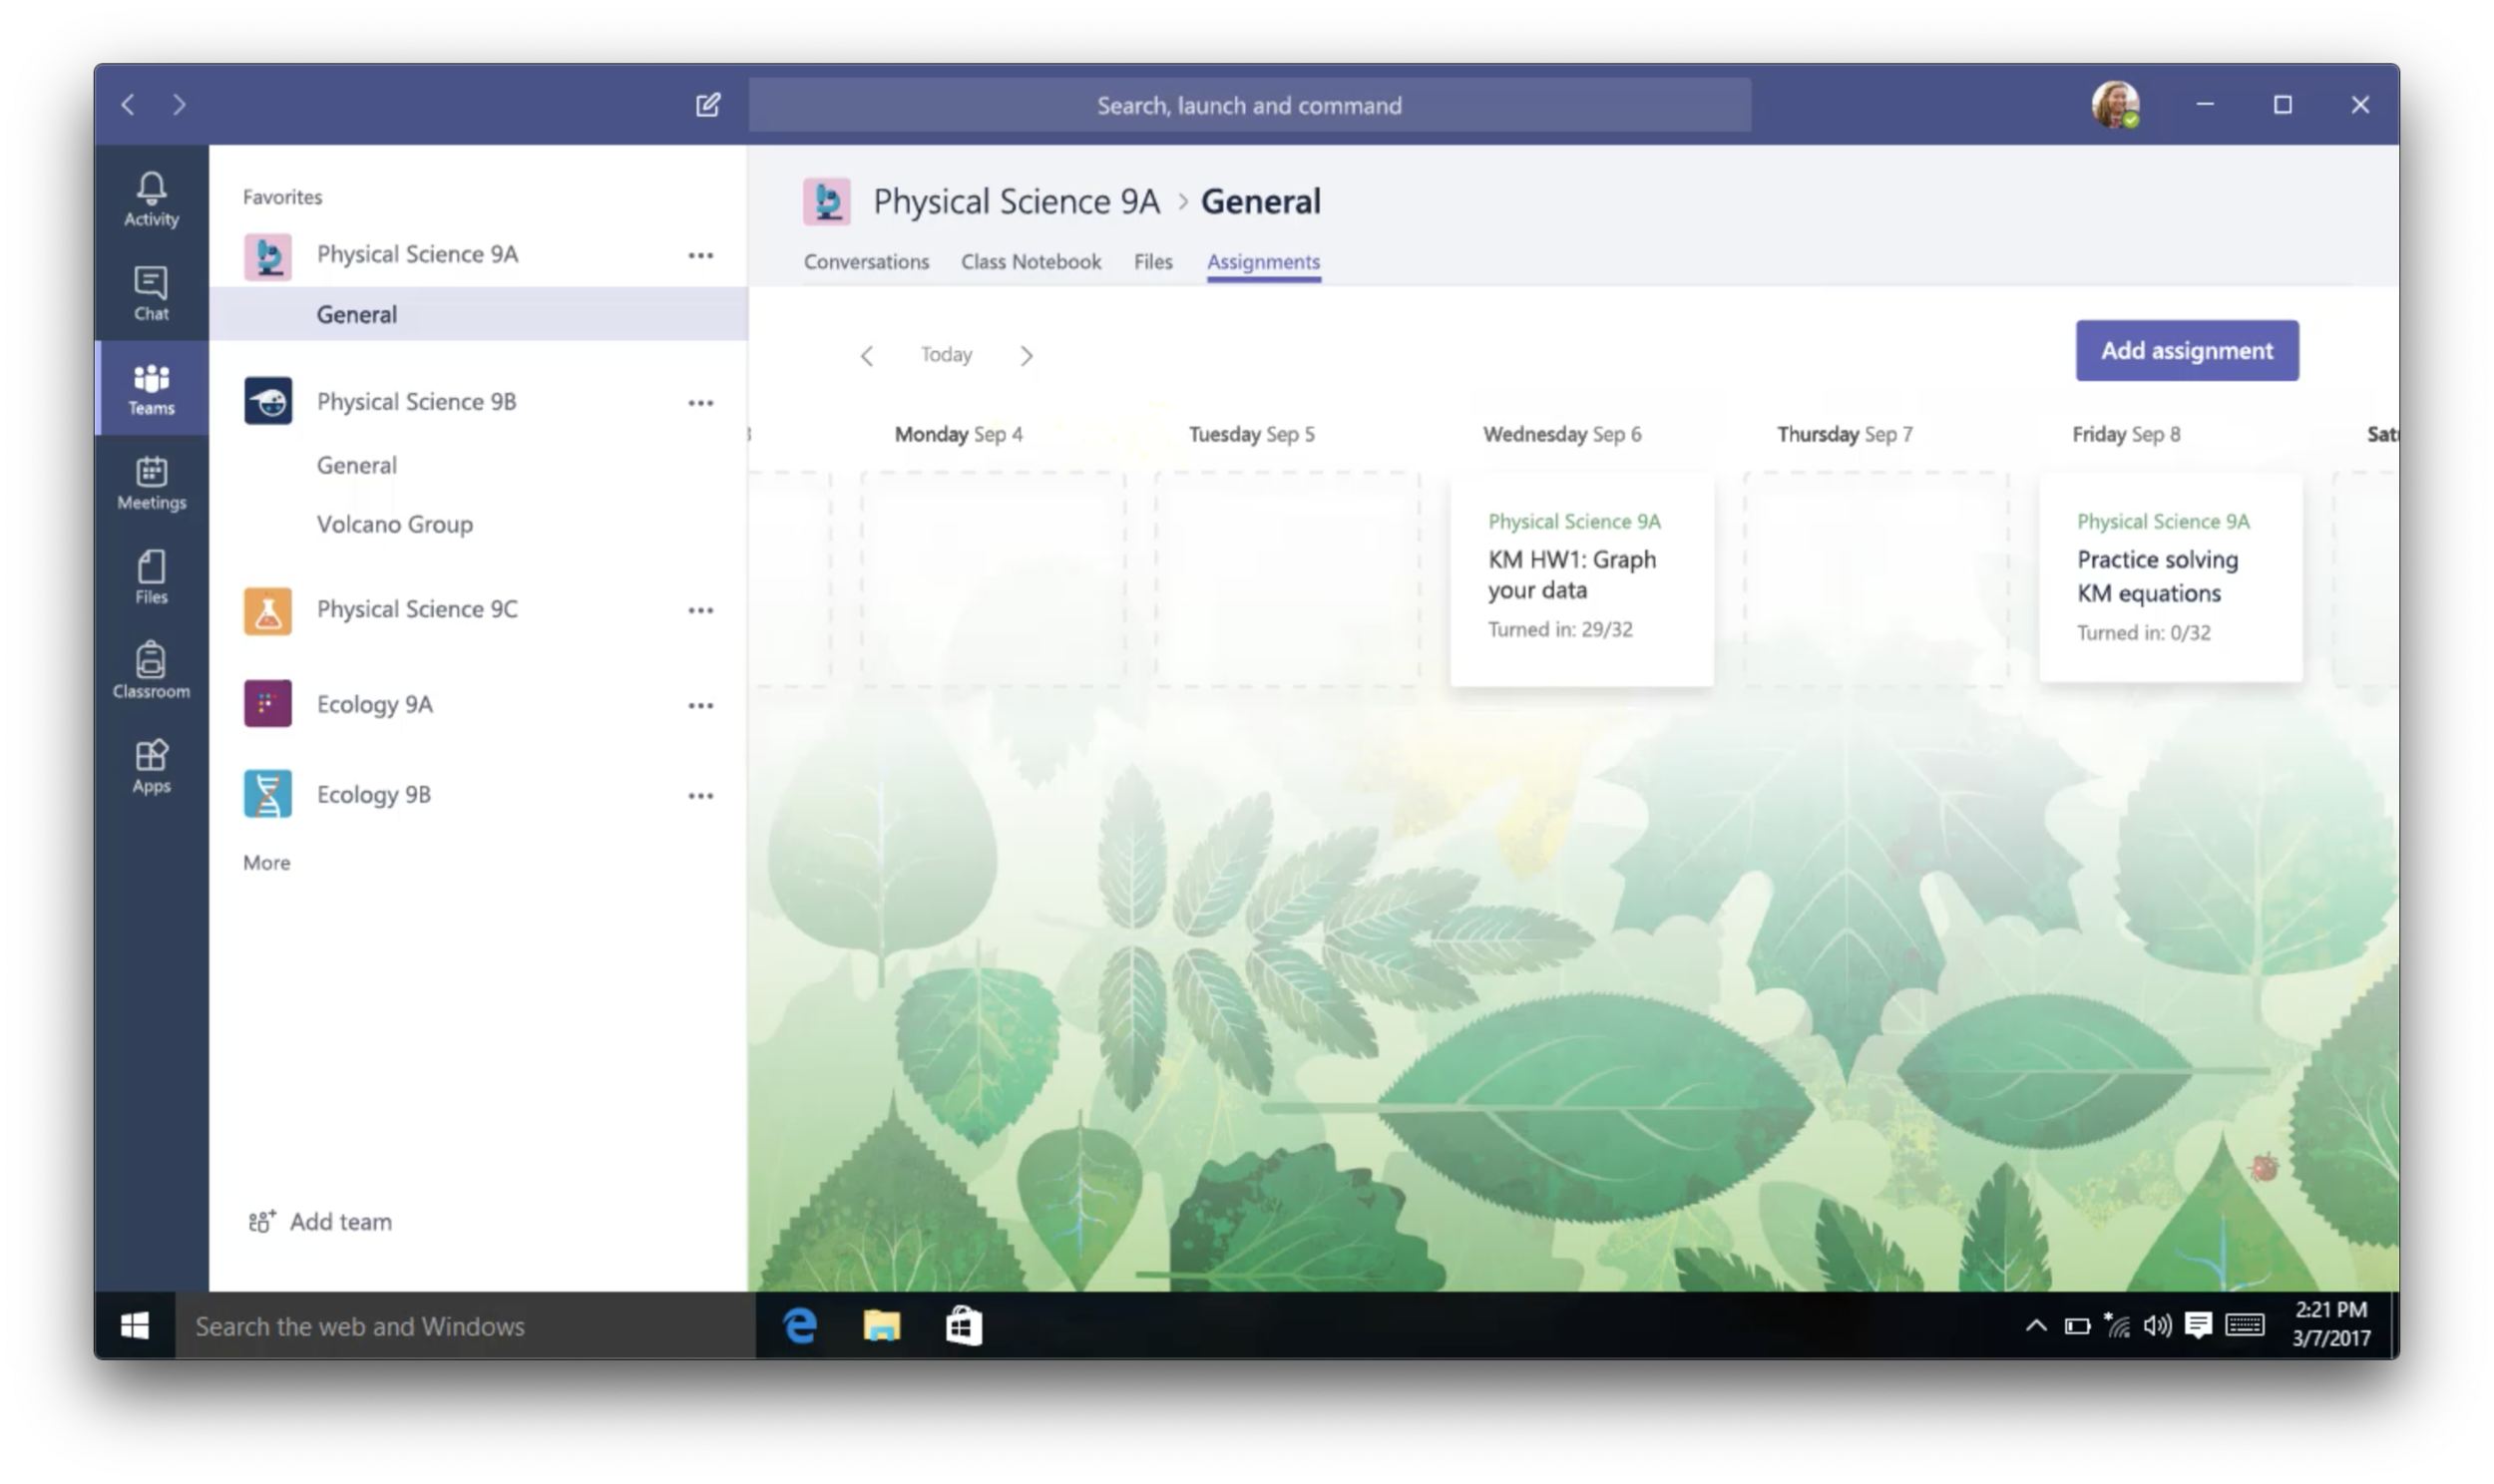
Task: Click the compose new chat icon
Action: [x=708, y=105]
